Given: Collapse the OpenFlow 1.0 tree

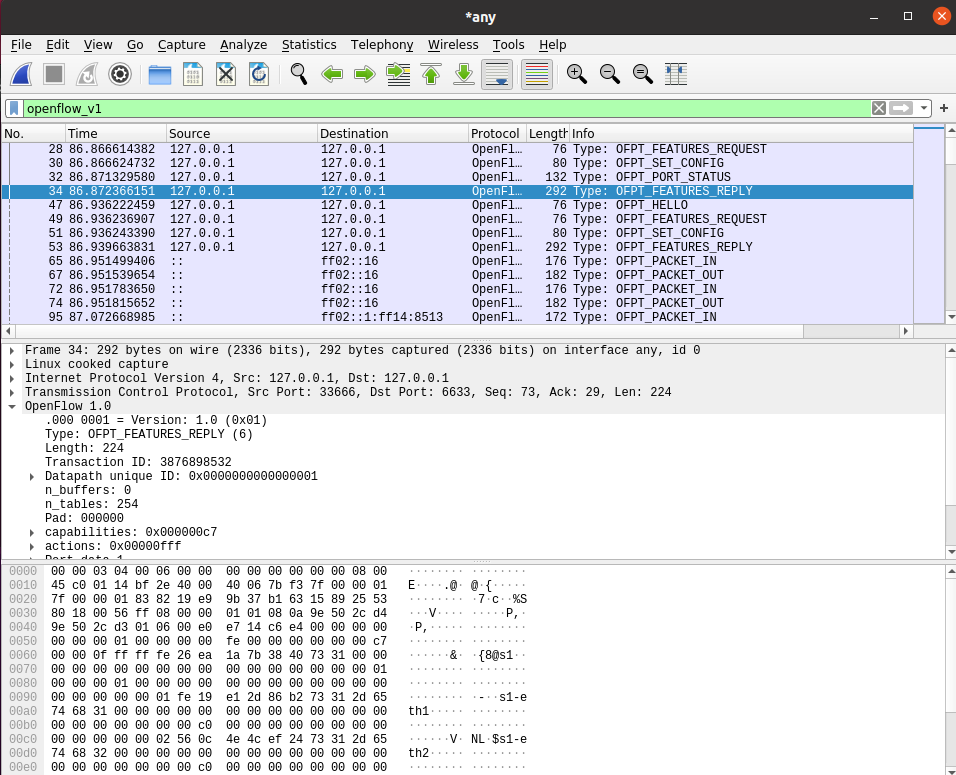Looking at the screenshot, I should point(12,407).
